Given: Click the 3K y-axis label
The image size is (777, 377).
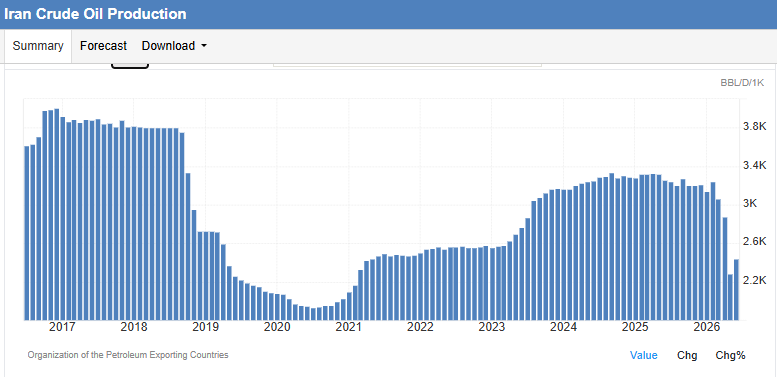Looking at the screenshot, I should coord(750,204).
